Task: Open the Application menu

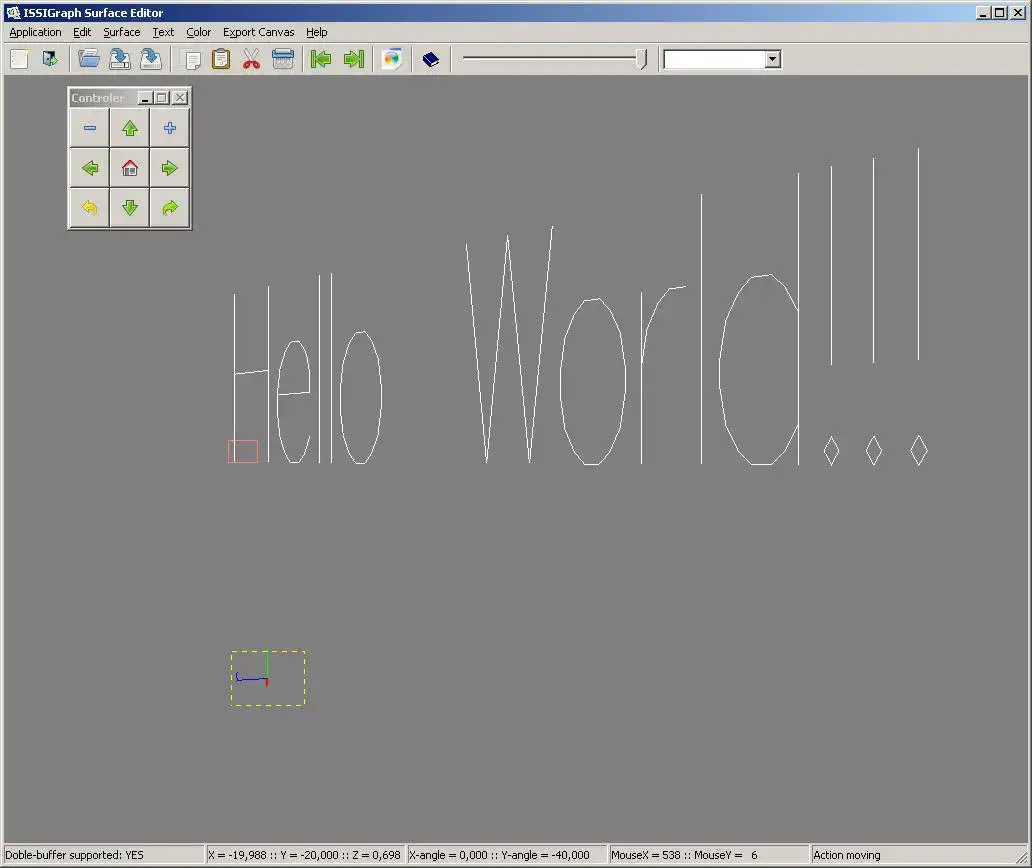Action: [36, 32]
